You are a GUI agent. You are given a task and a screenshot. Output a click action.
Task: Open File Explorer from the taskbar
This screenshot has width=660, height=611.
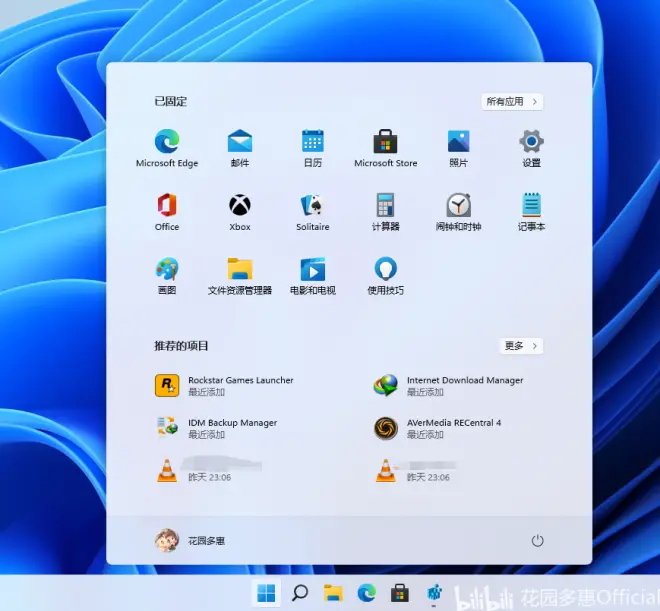pos(333,593)
